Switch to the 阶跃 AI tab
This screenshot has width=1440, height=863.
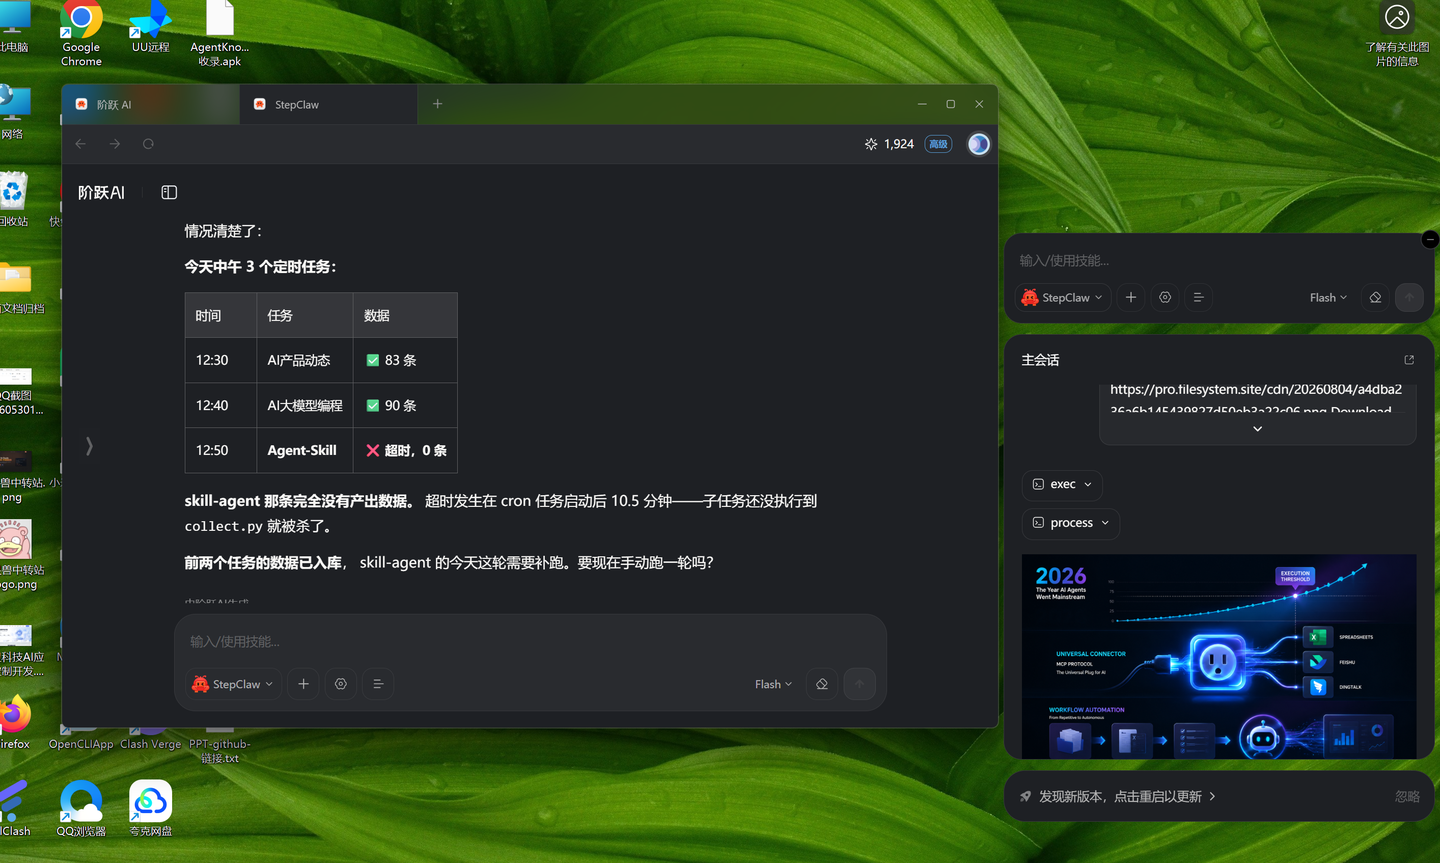click(150, 104)
